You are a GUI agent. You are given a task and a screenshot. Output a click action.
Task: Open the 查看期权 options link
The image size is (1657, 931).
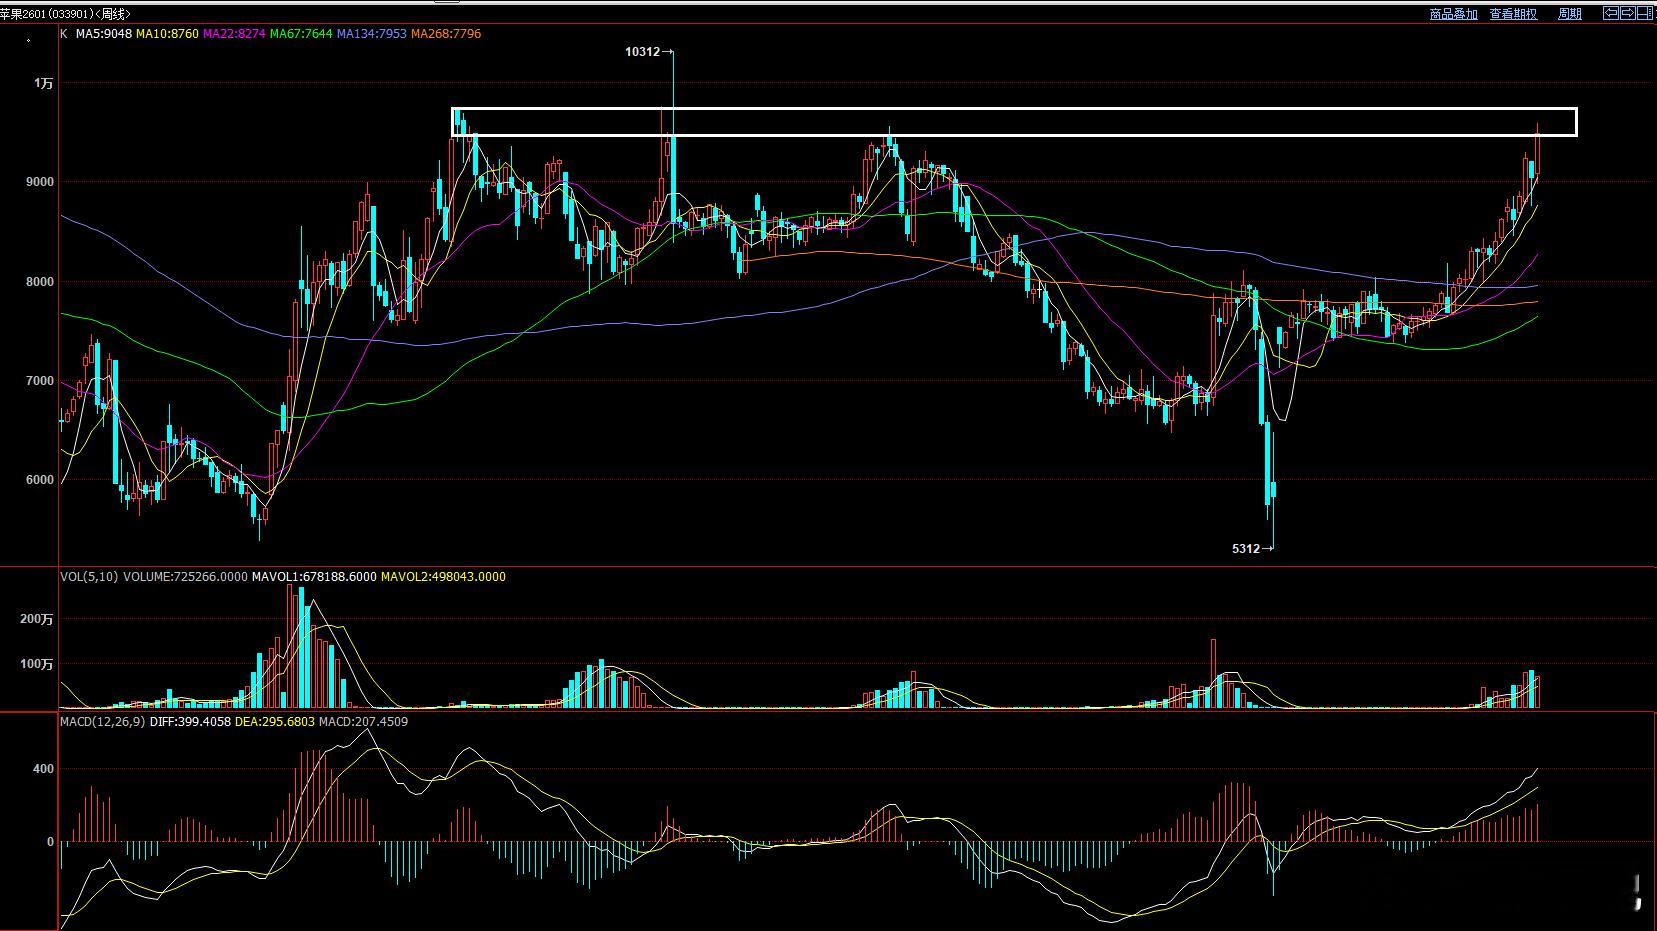pyautogui.click(x=1513, y=14)
